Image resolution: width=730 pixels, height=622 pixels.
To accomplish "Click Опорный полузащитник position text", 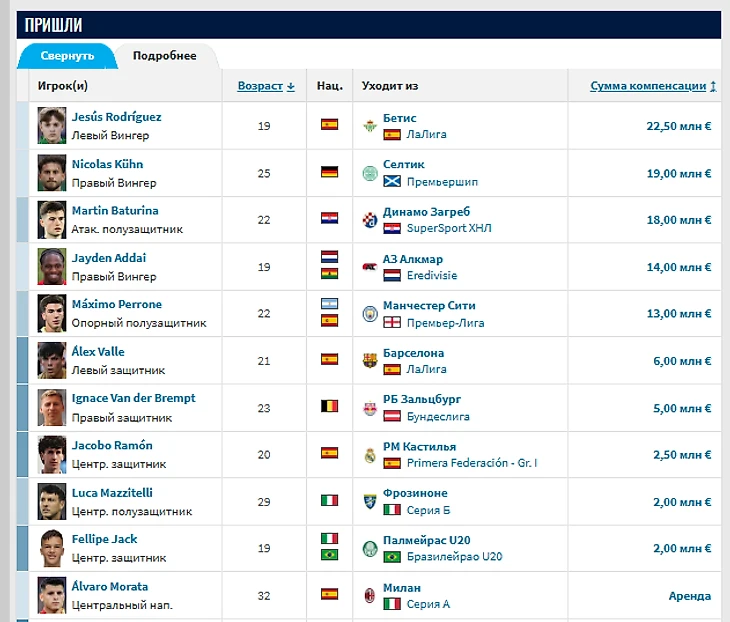I will 139,323.
